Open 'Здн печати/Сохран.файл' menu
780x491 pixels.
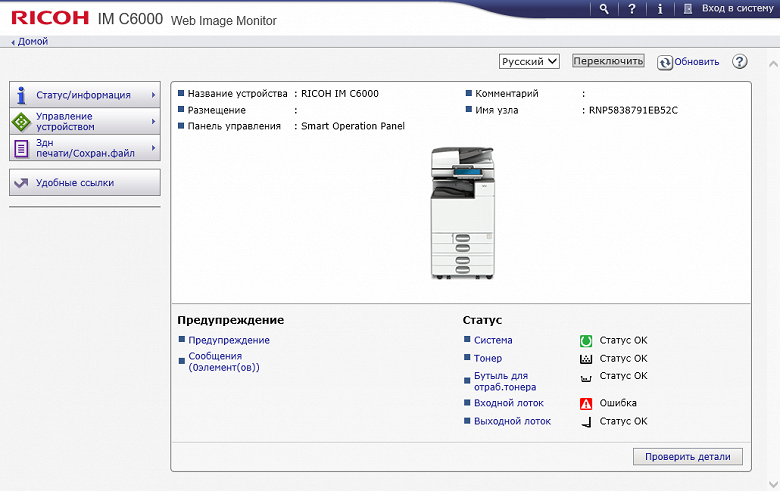coord(85,148)
